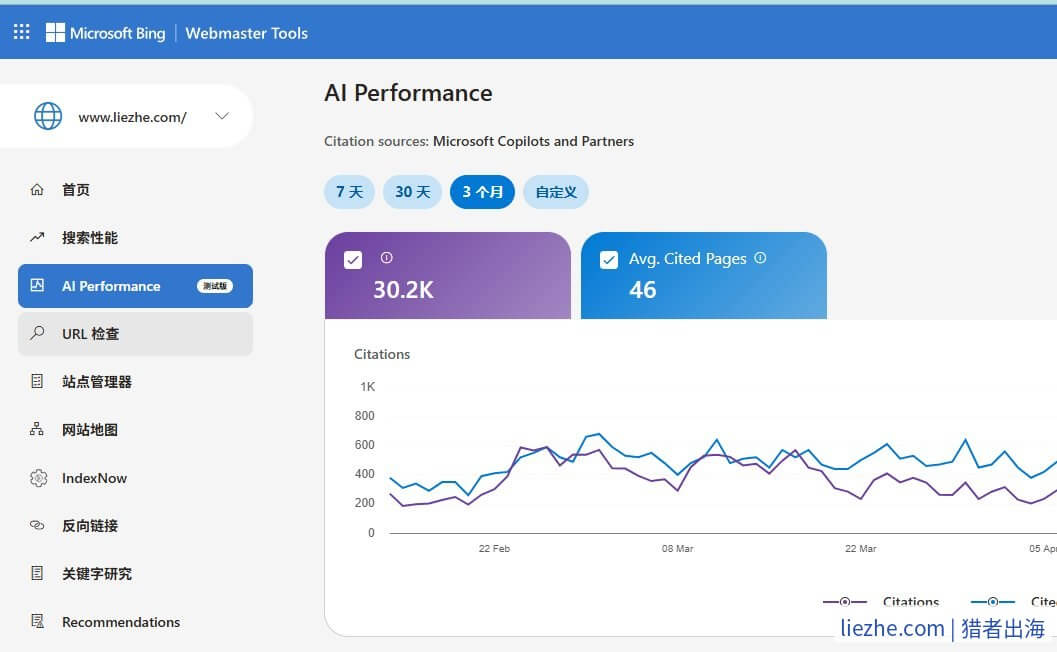Click the 22 Feb axis label
Screen dimensions: 1057x652
pos(494,548)
